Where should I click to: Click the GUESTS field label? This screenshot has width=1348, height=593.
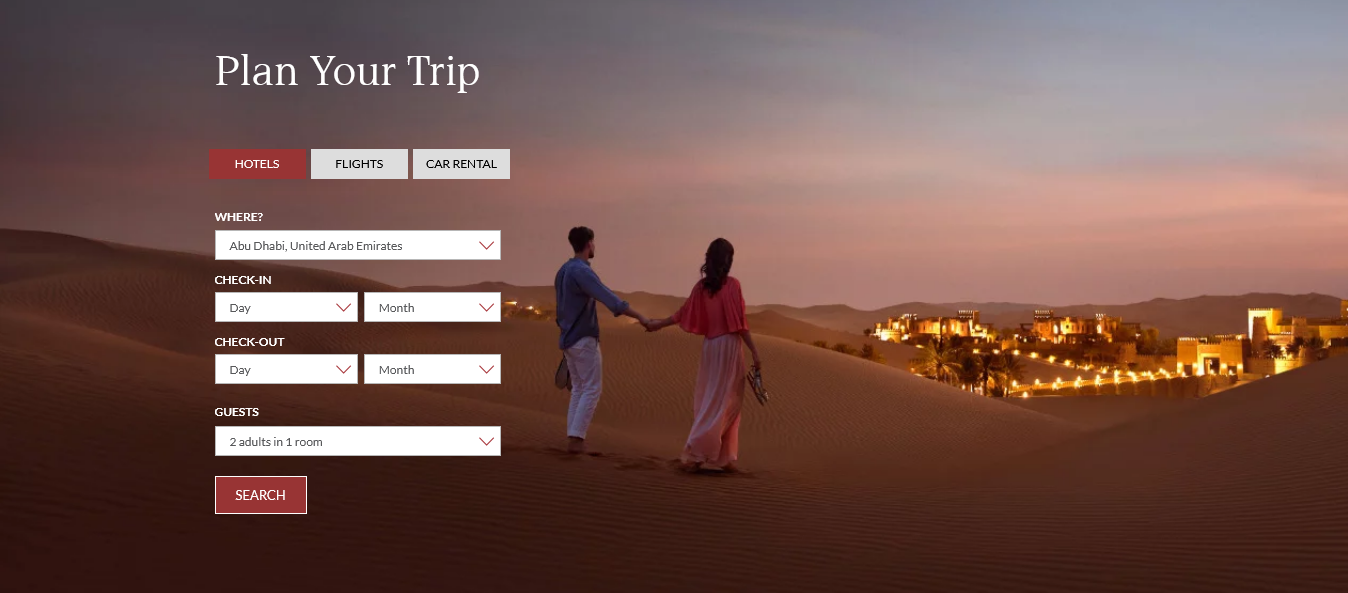click(x=237, y=412)
